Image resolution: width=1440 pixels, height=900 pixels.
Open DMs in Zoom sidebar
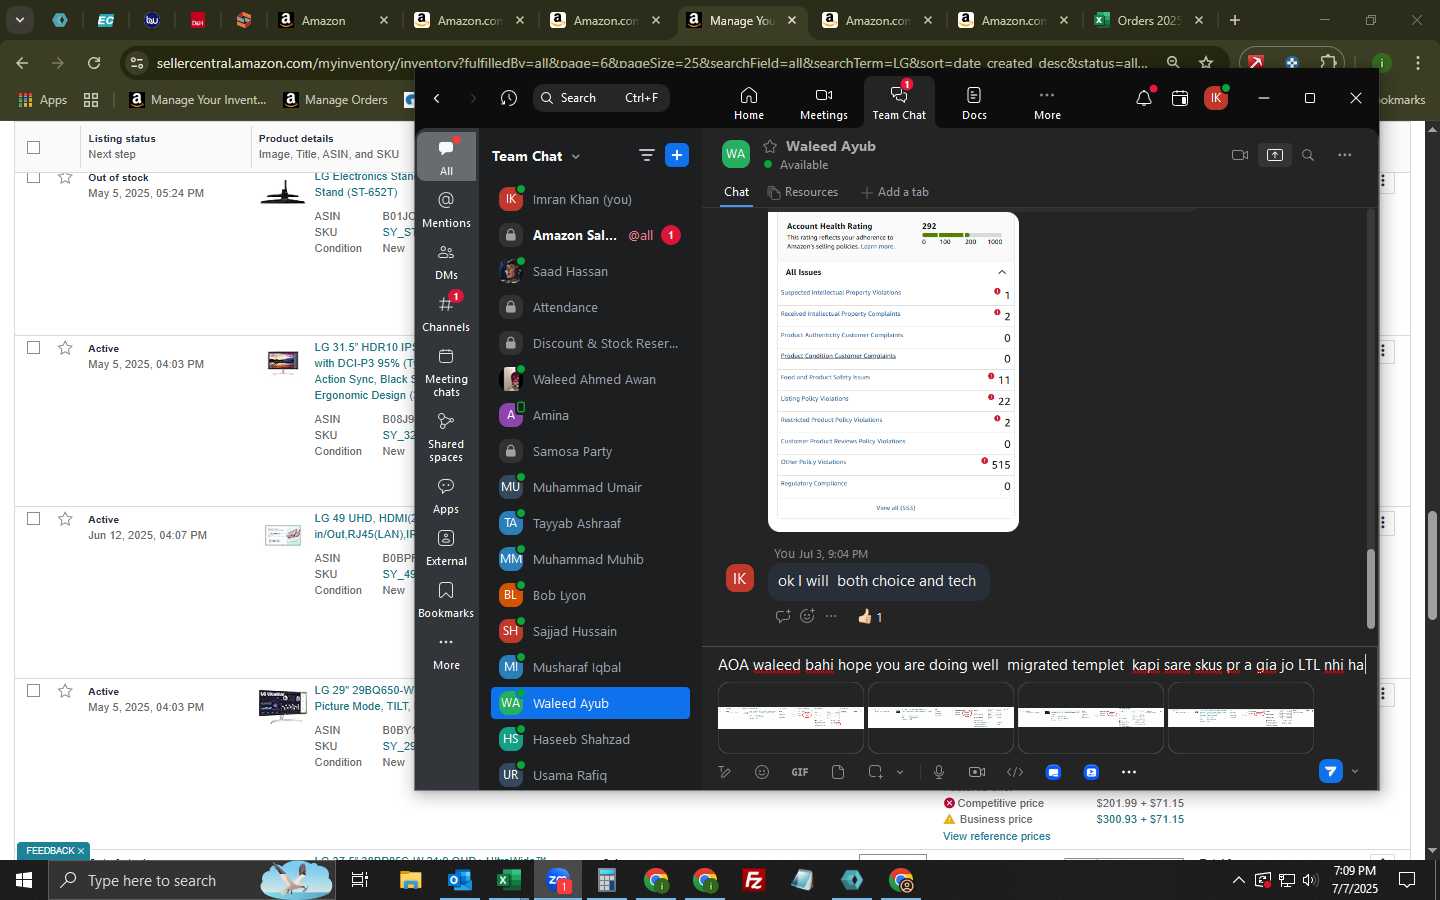click(x=446, y=262)
